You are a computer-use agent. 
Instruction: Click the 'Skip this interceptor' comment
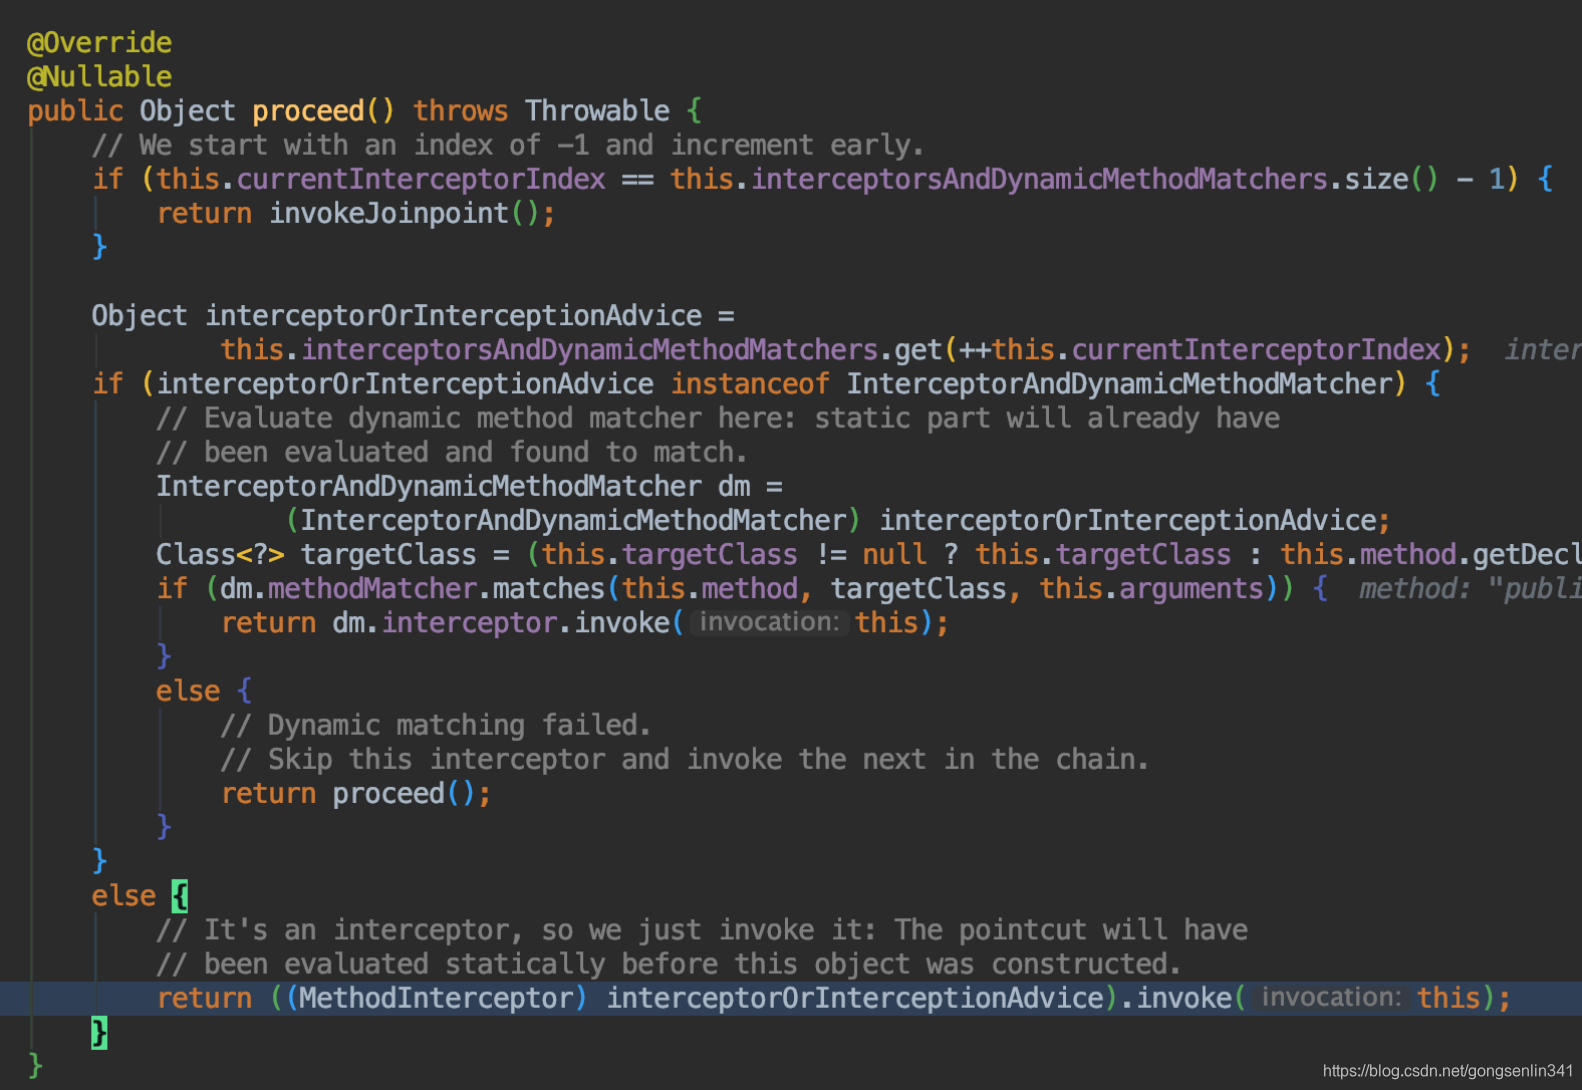(684, 760)
